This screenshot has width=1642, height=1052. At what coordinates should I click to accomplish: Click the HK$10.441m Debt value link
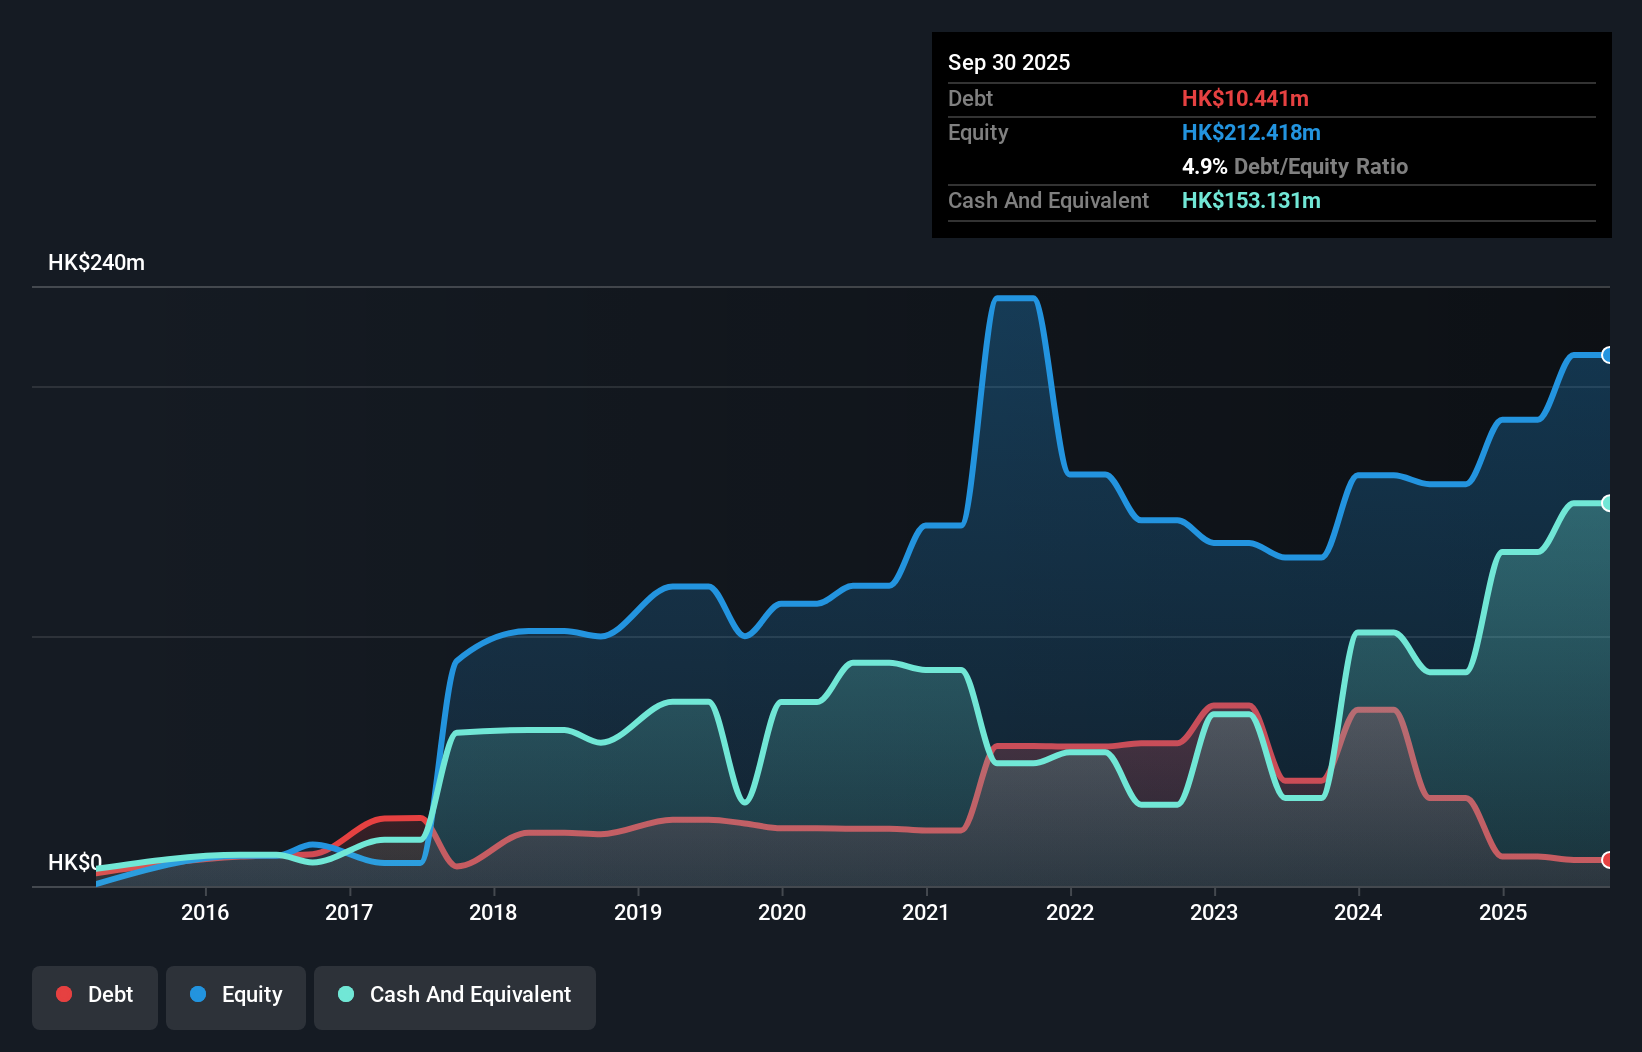(x=1245, y=98)
